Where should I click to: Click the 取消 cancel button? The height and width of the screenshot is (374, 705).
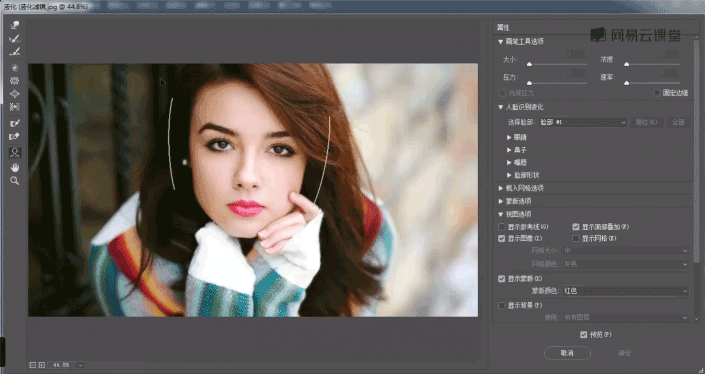[567, 353]
